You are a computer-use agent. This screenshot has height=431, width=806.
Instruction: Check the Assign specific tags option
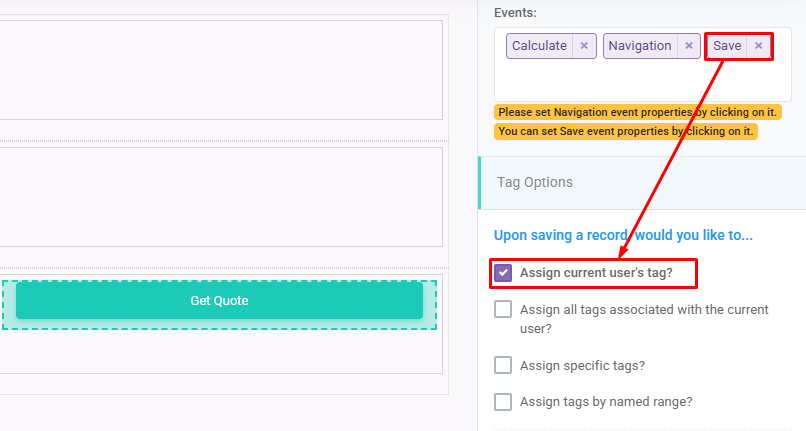click(x=504, y=365)
